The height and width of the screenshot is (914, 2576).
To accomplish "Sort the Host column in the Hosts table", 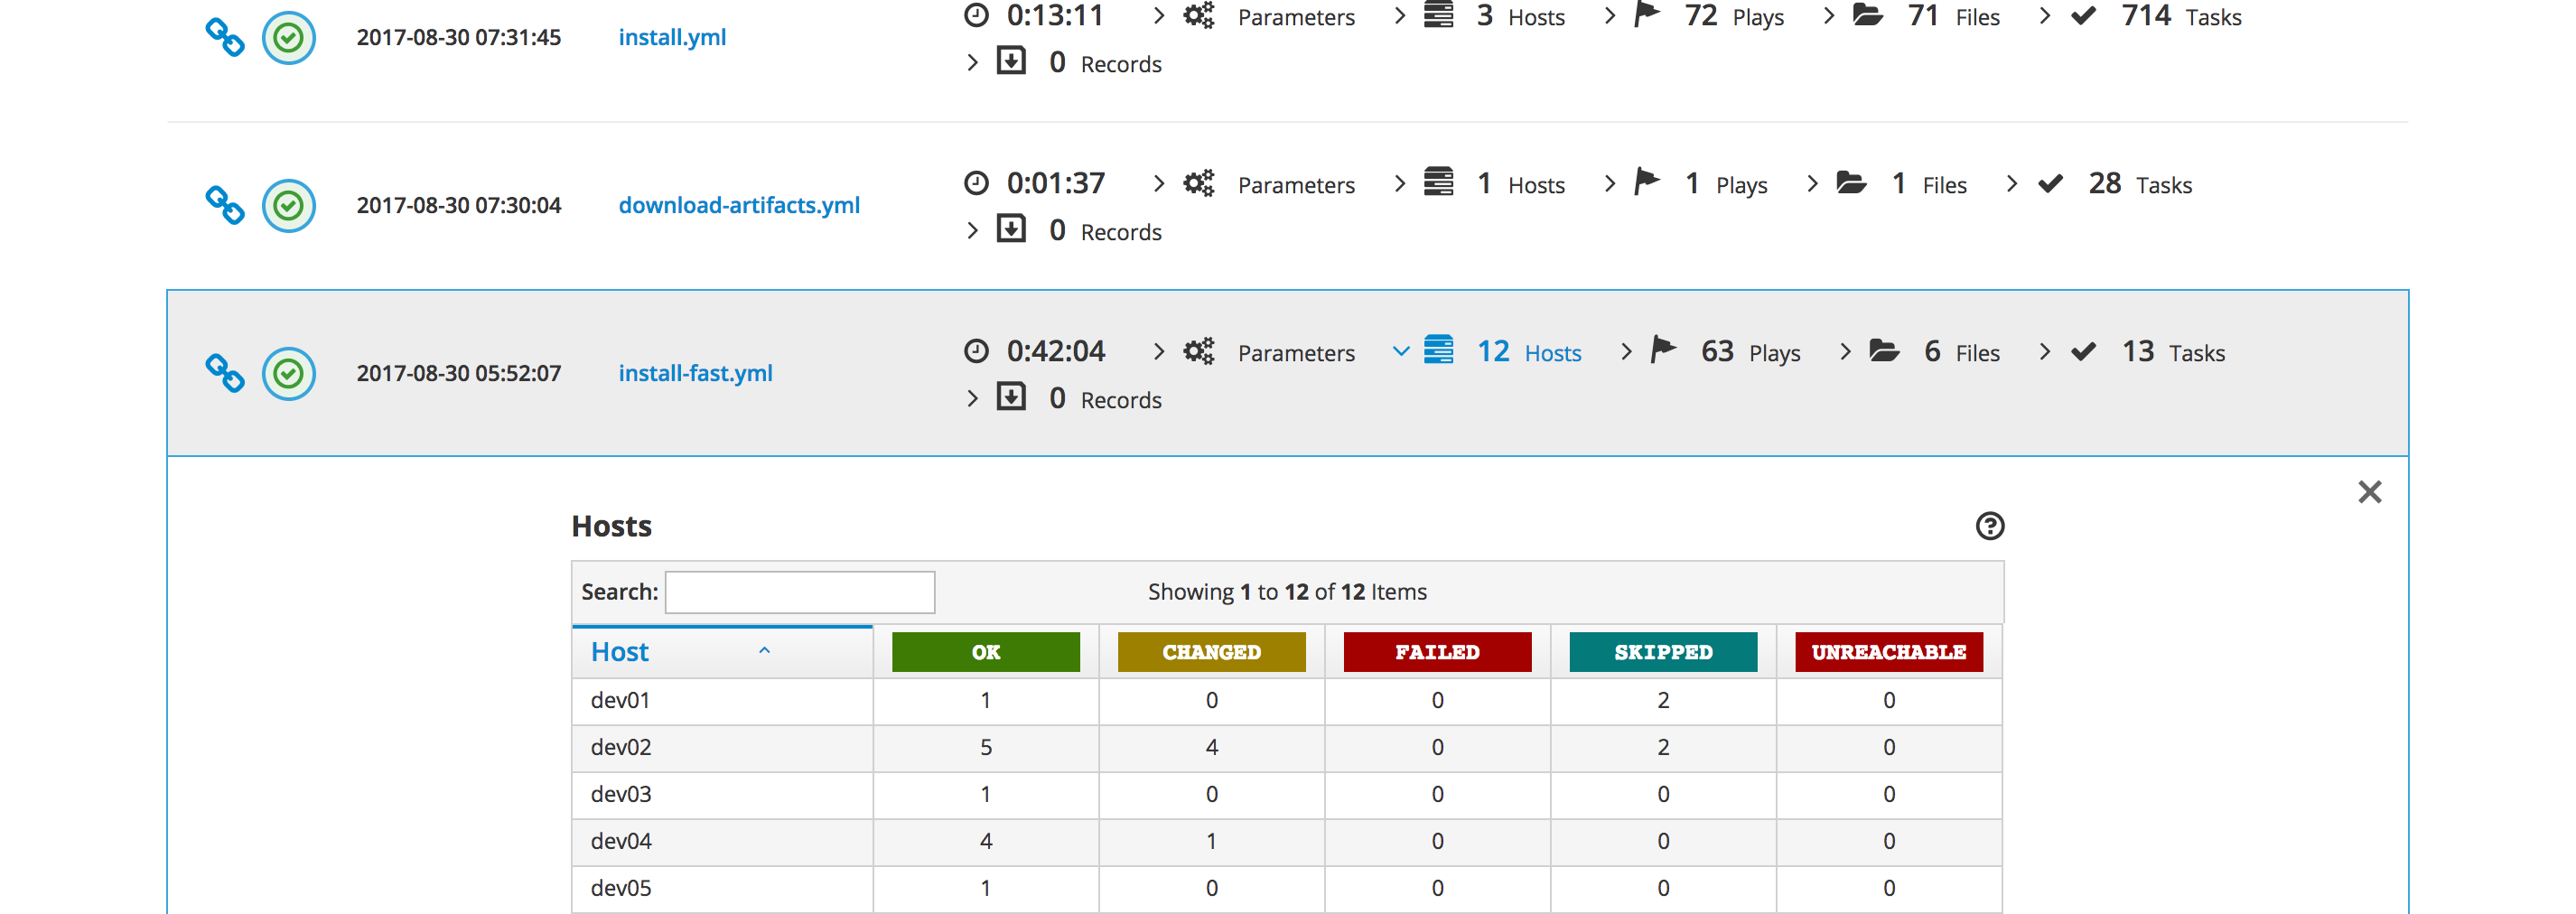I will coord(620,651).
